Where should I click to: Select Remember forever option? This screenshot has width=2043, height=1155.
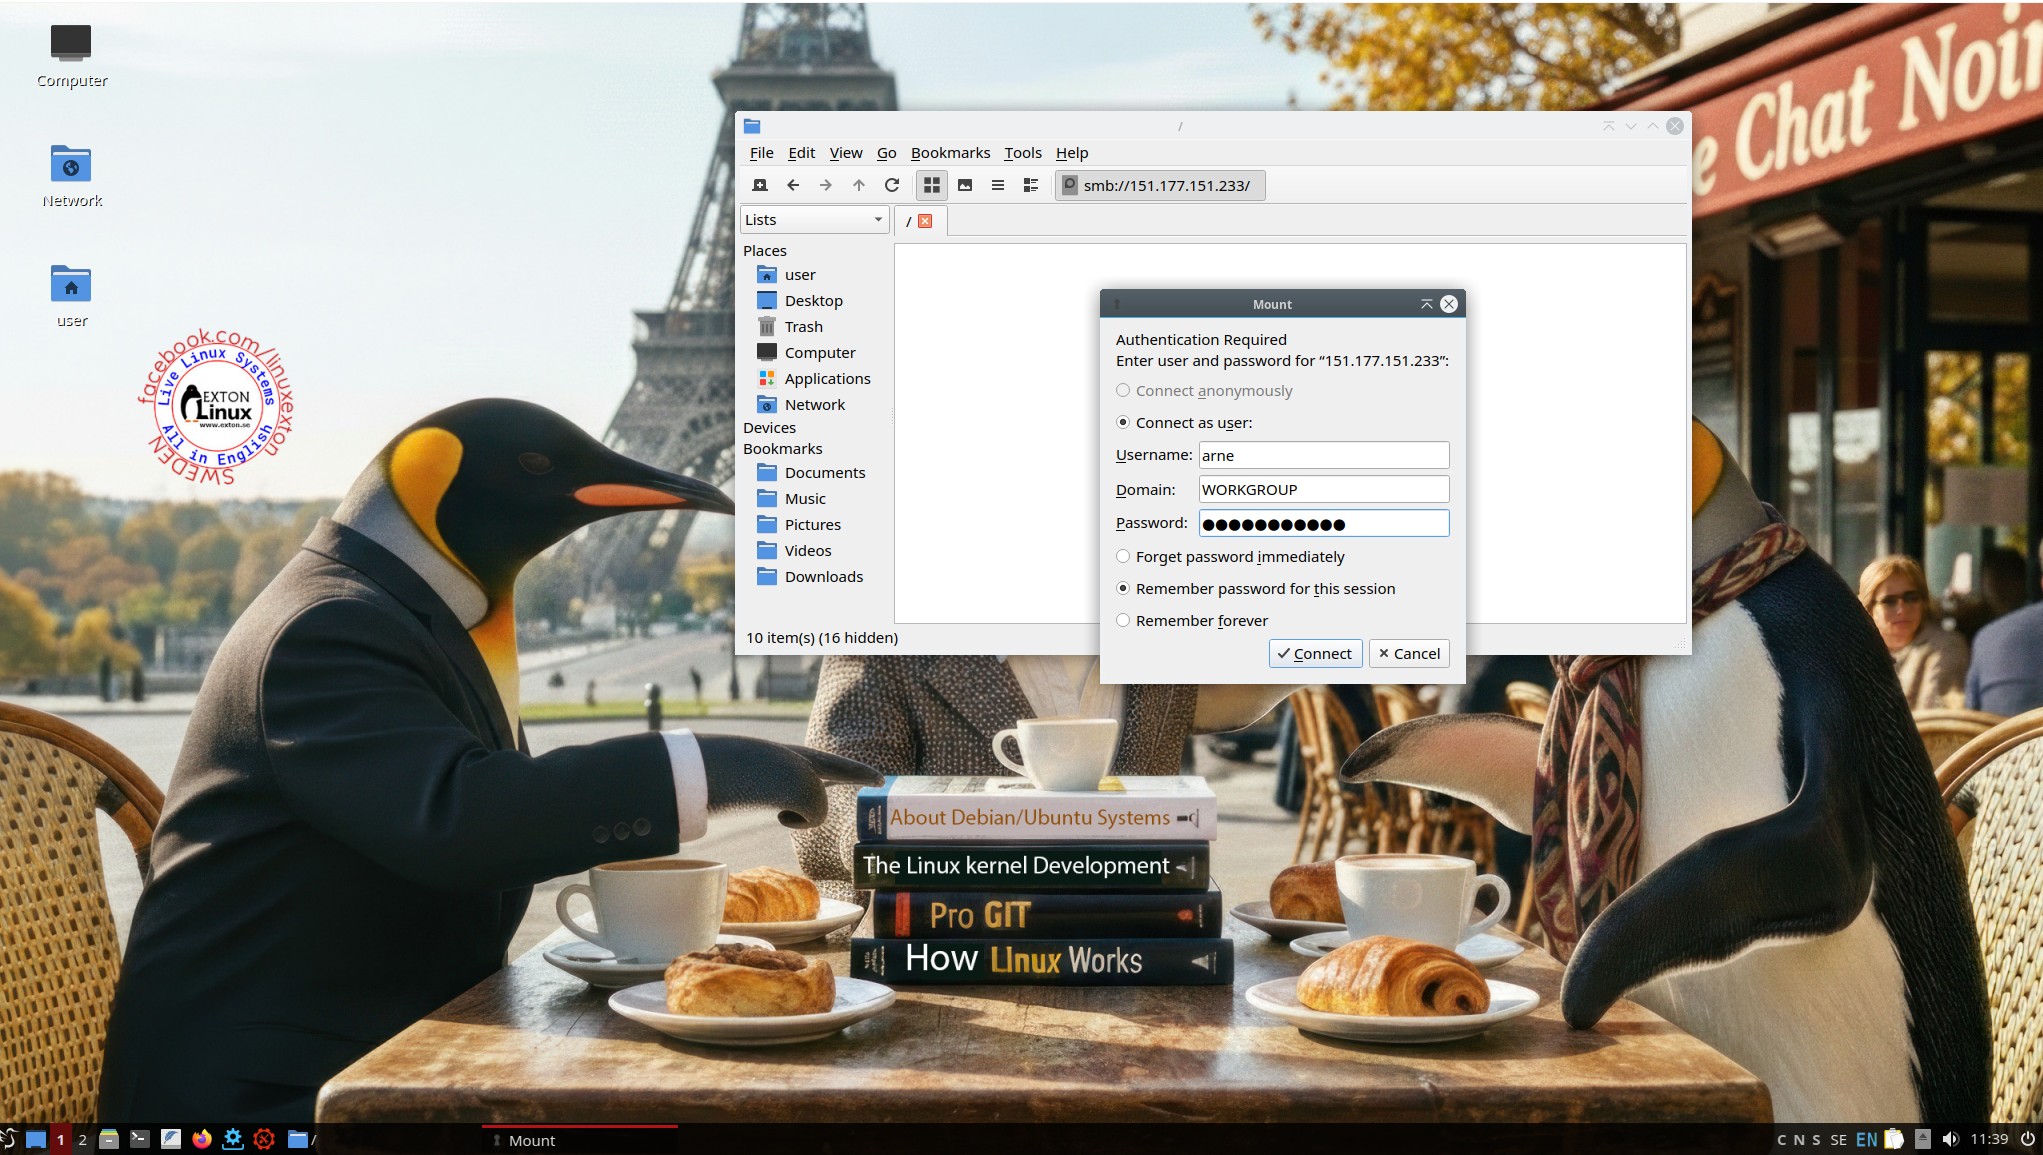1123,621
